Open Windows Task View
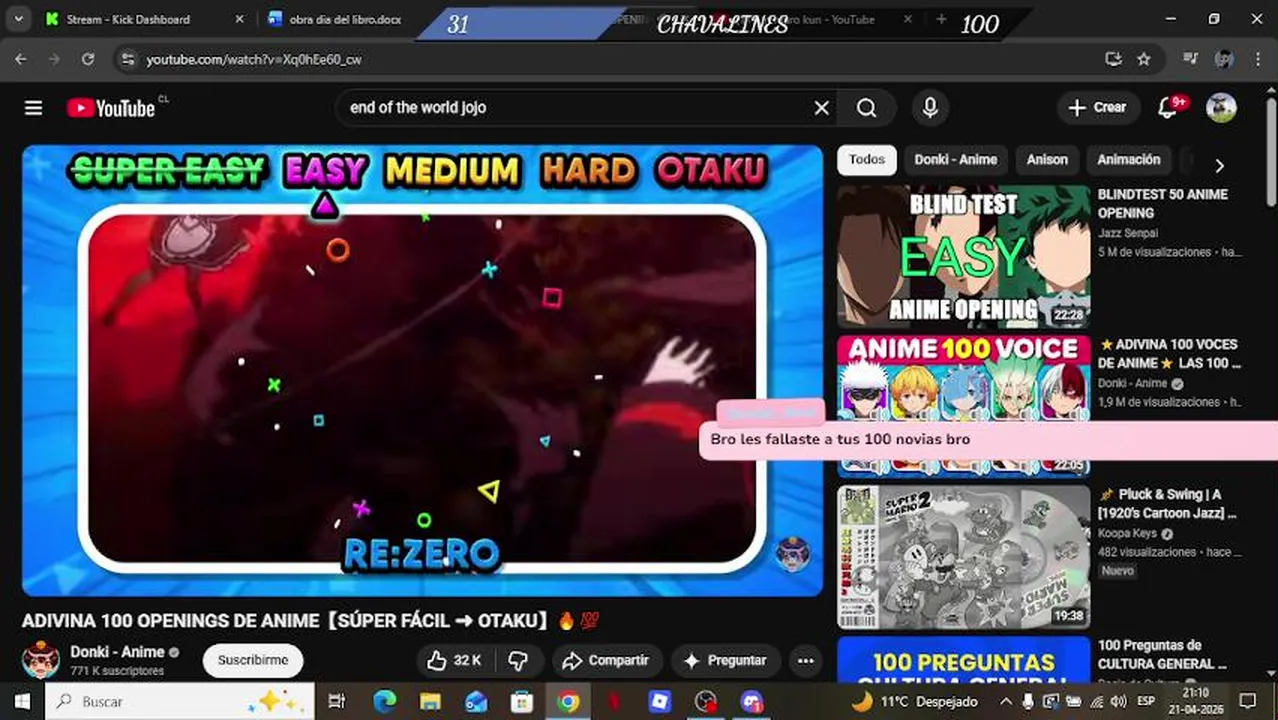1278x720 pixels. (337, 702)
